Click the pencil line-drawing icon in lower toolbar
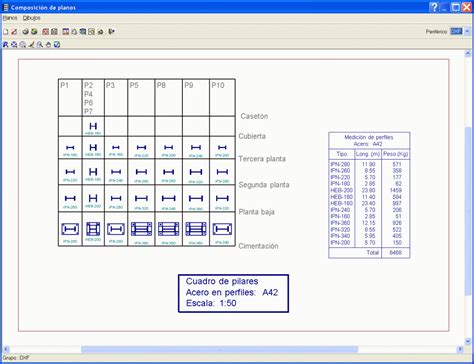 [31, 44]
